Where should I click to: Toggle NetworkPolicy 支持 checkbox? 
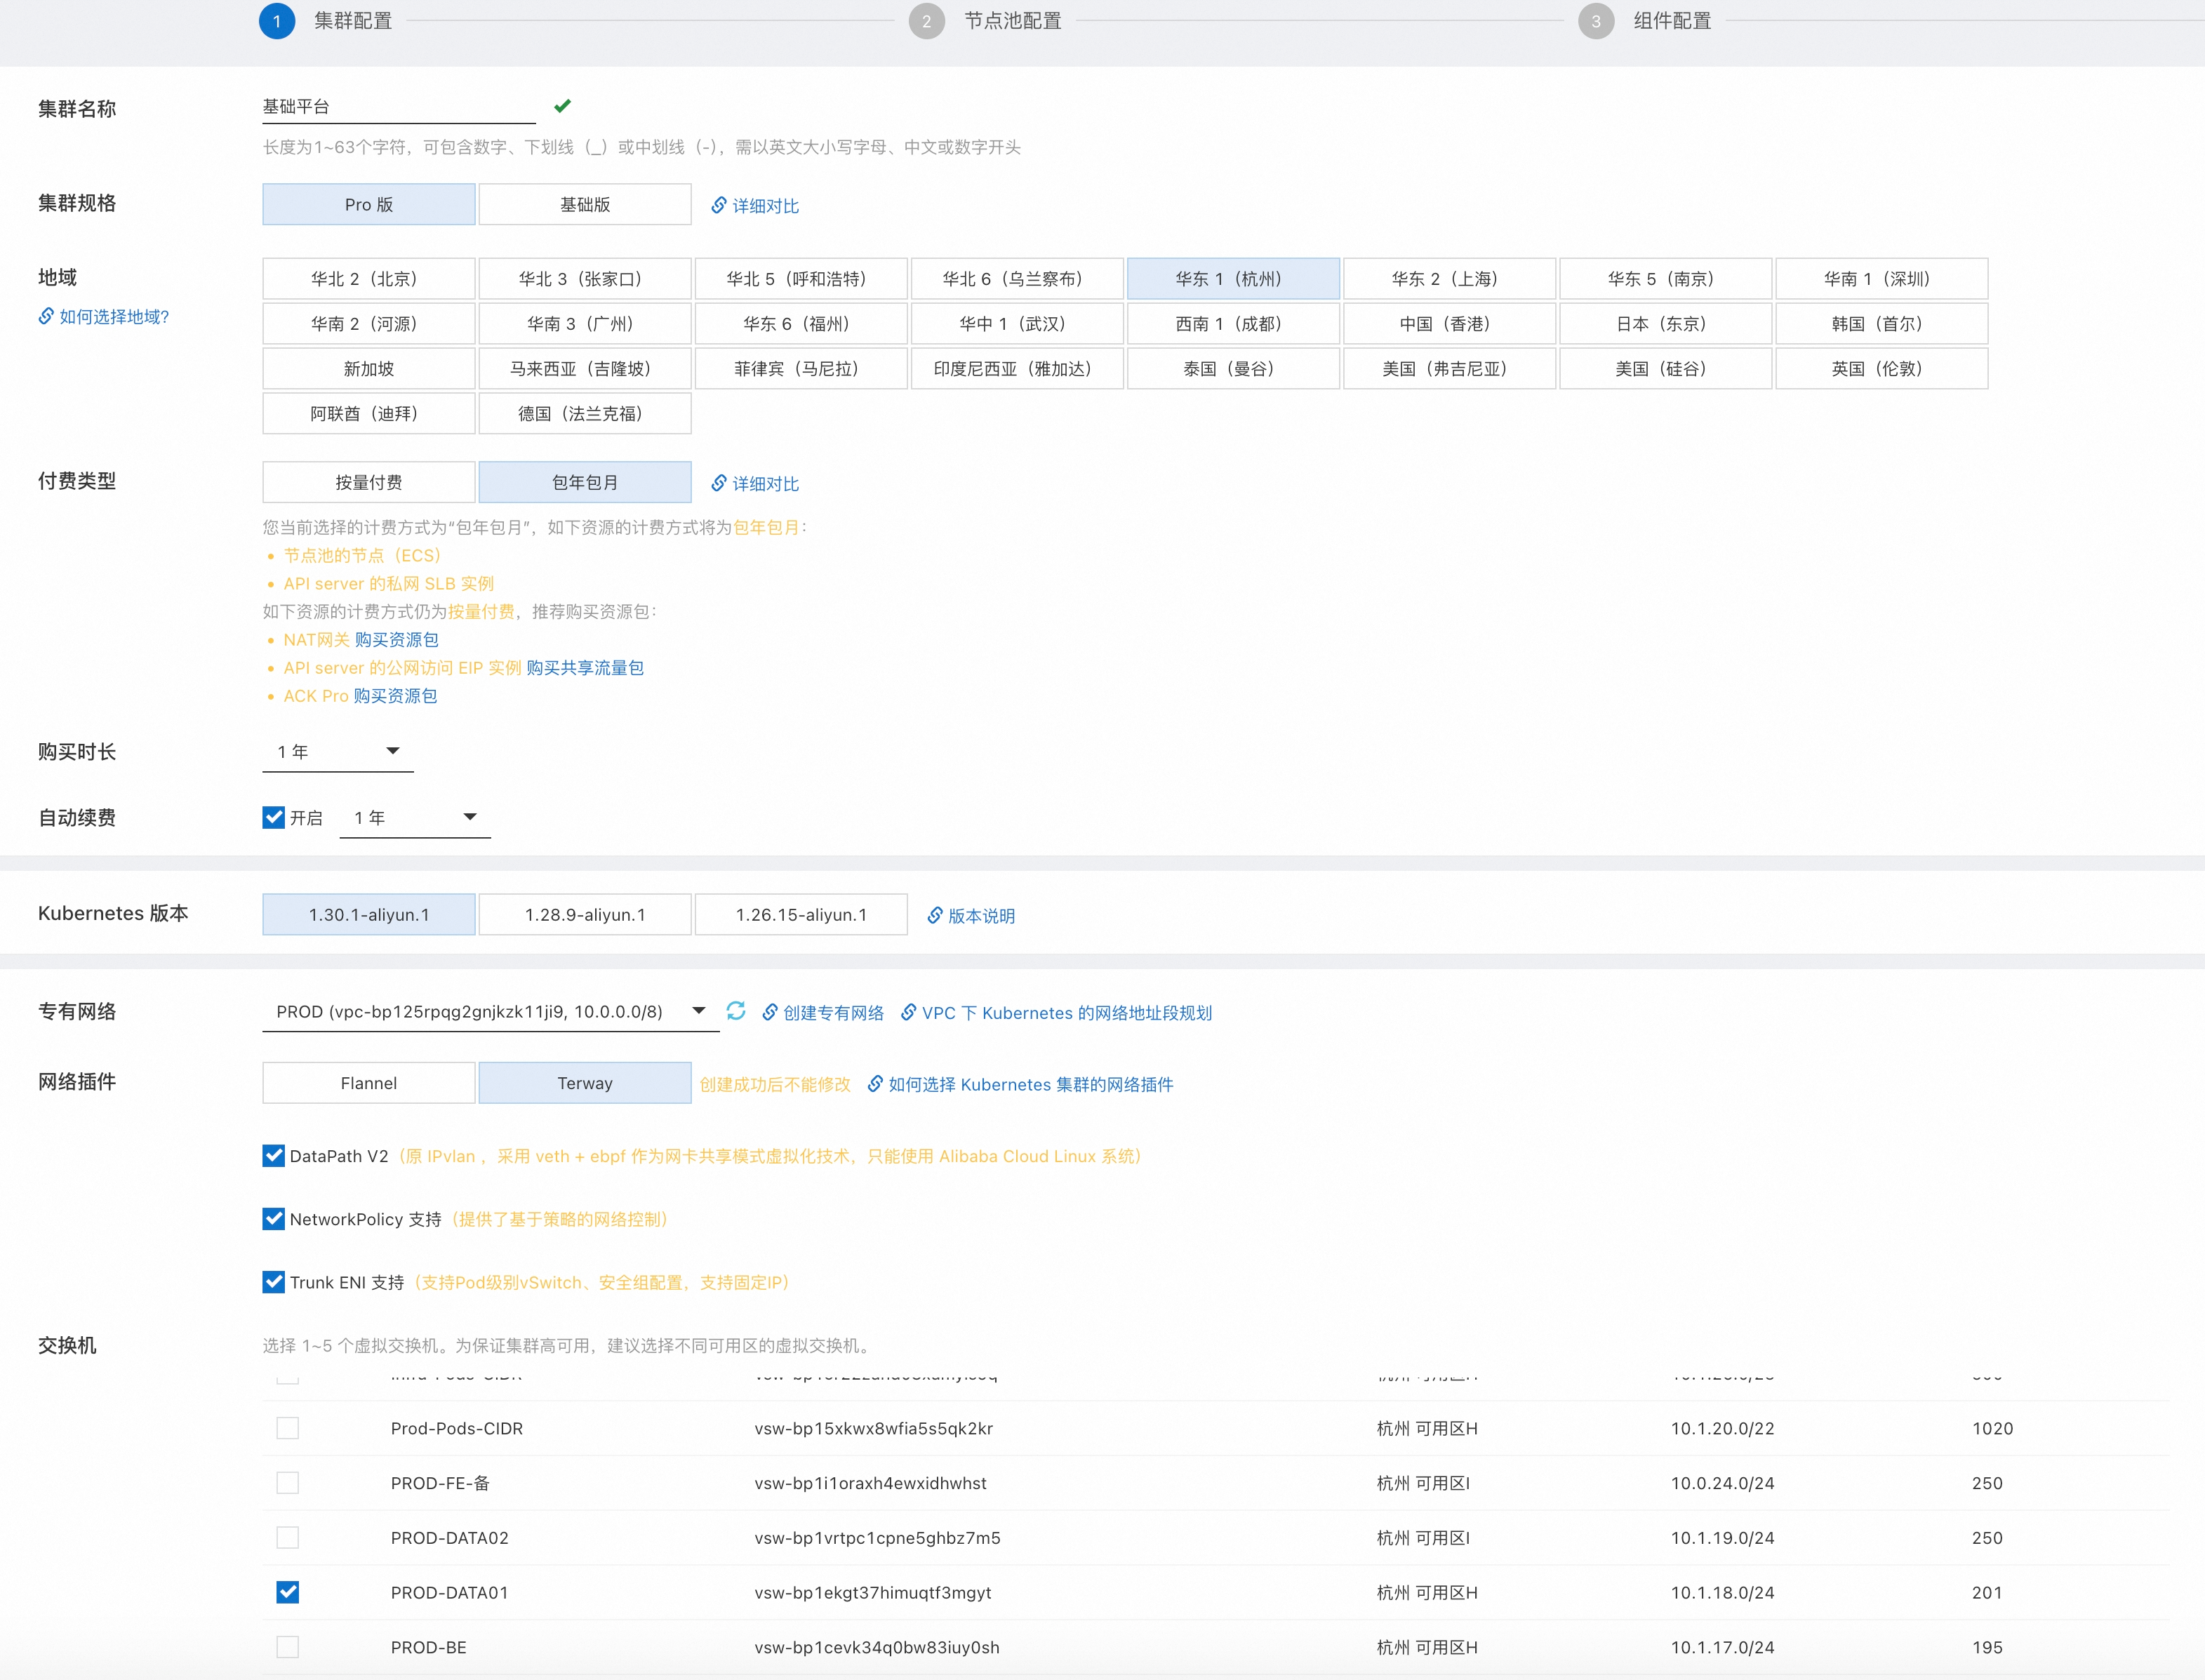click(273, 1219)
